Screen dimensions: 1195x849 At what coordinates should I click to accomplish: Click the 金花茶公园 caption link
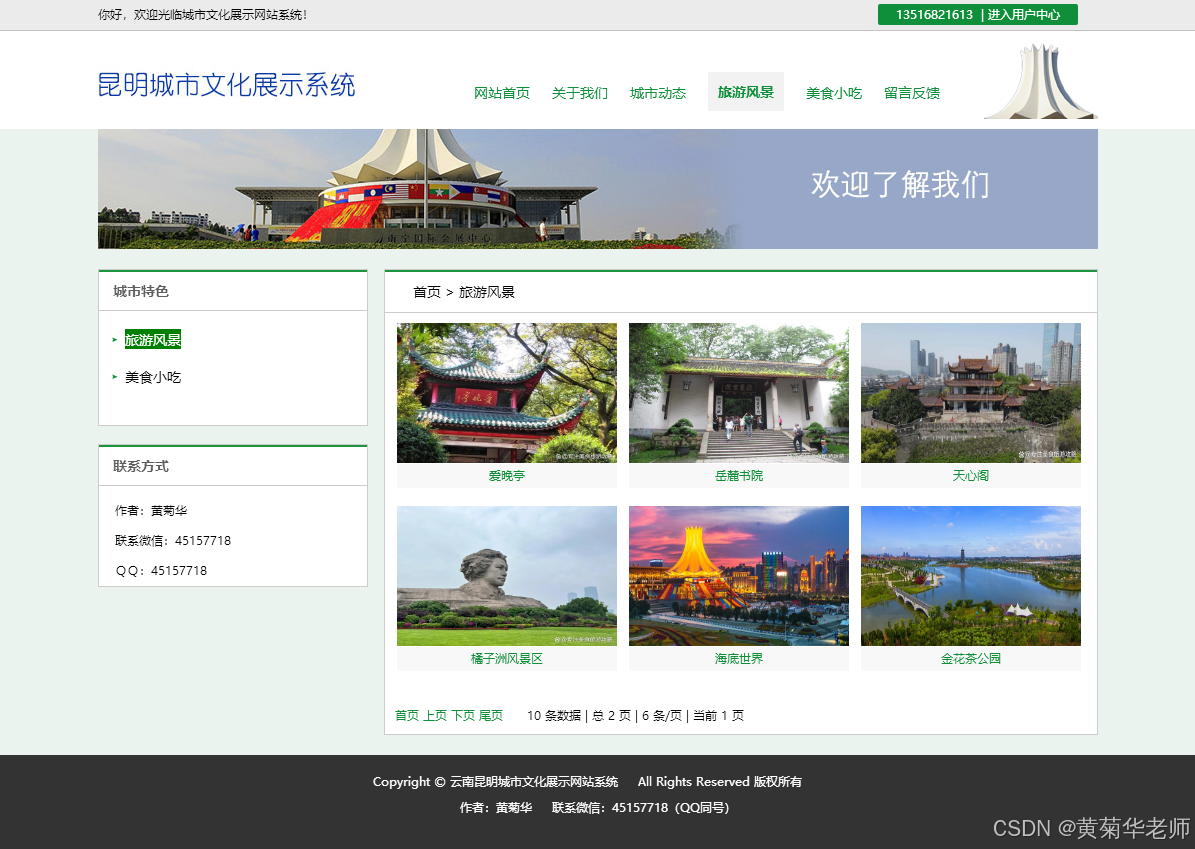[971, 658]
